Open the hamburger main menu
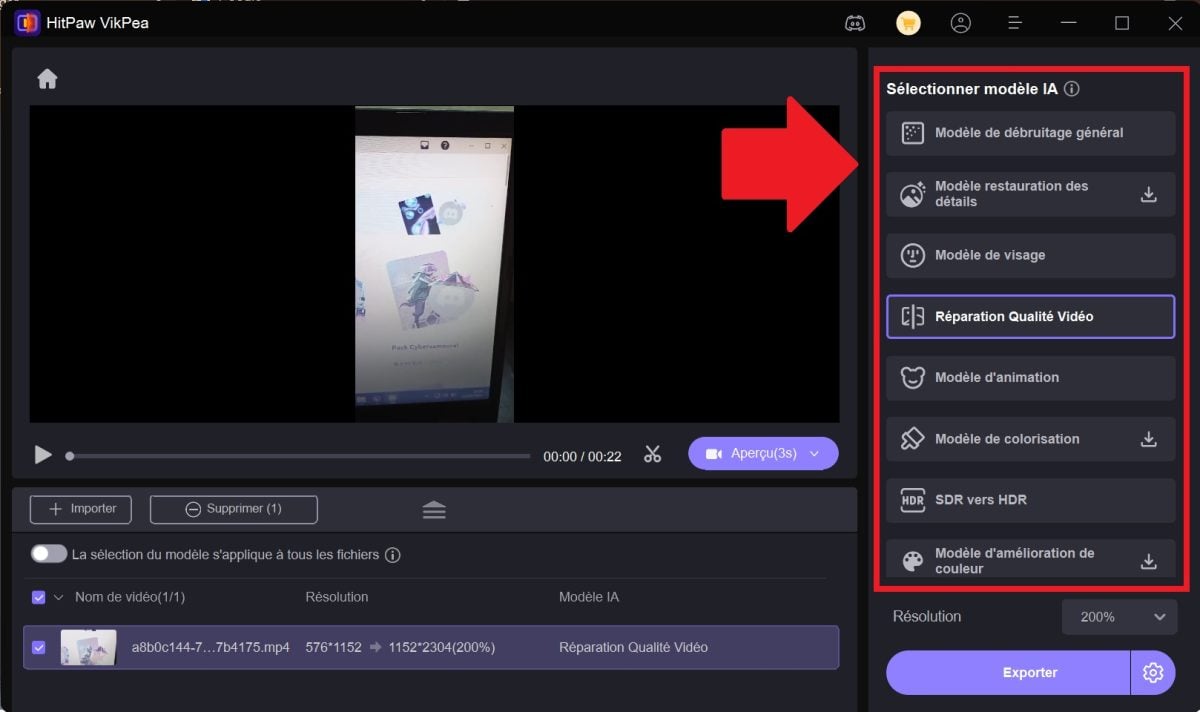1200x712 pixels. pos(1014,23)
